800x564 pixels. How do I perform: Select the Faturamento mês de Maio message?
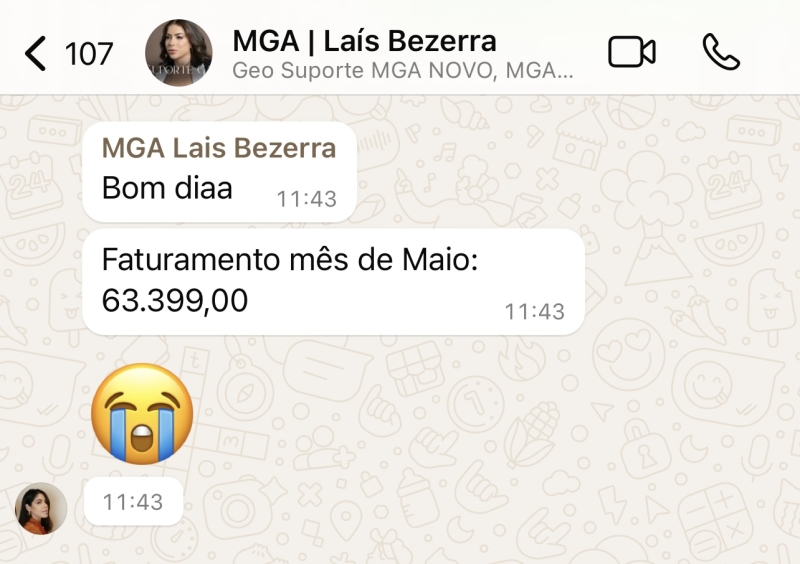pyautogui.click(x=333, y=282)
